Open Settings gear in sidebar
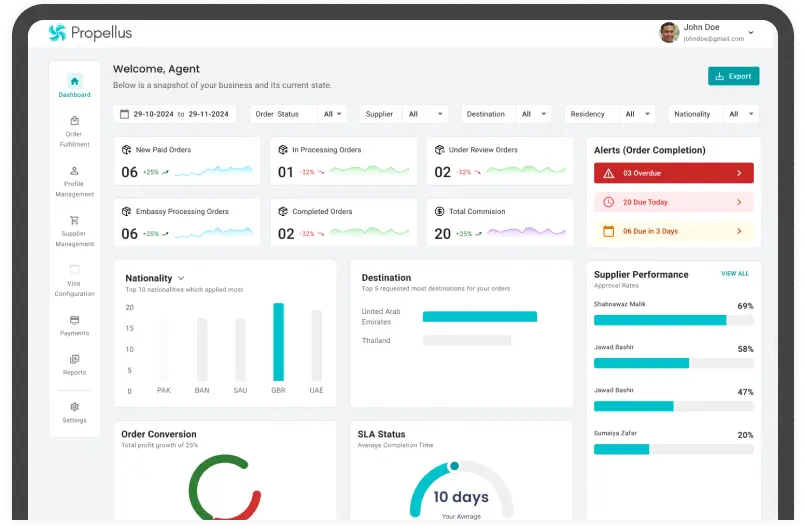This screenshot has width=805, height=530. click(74, 407)
